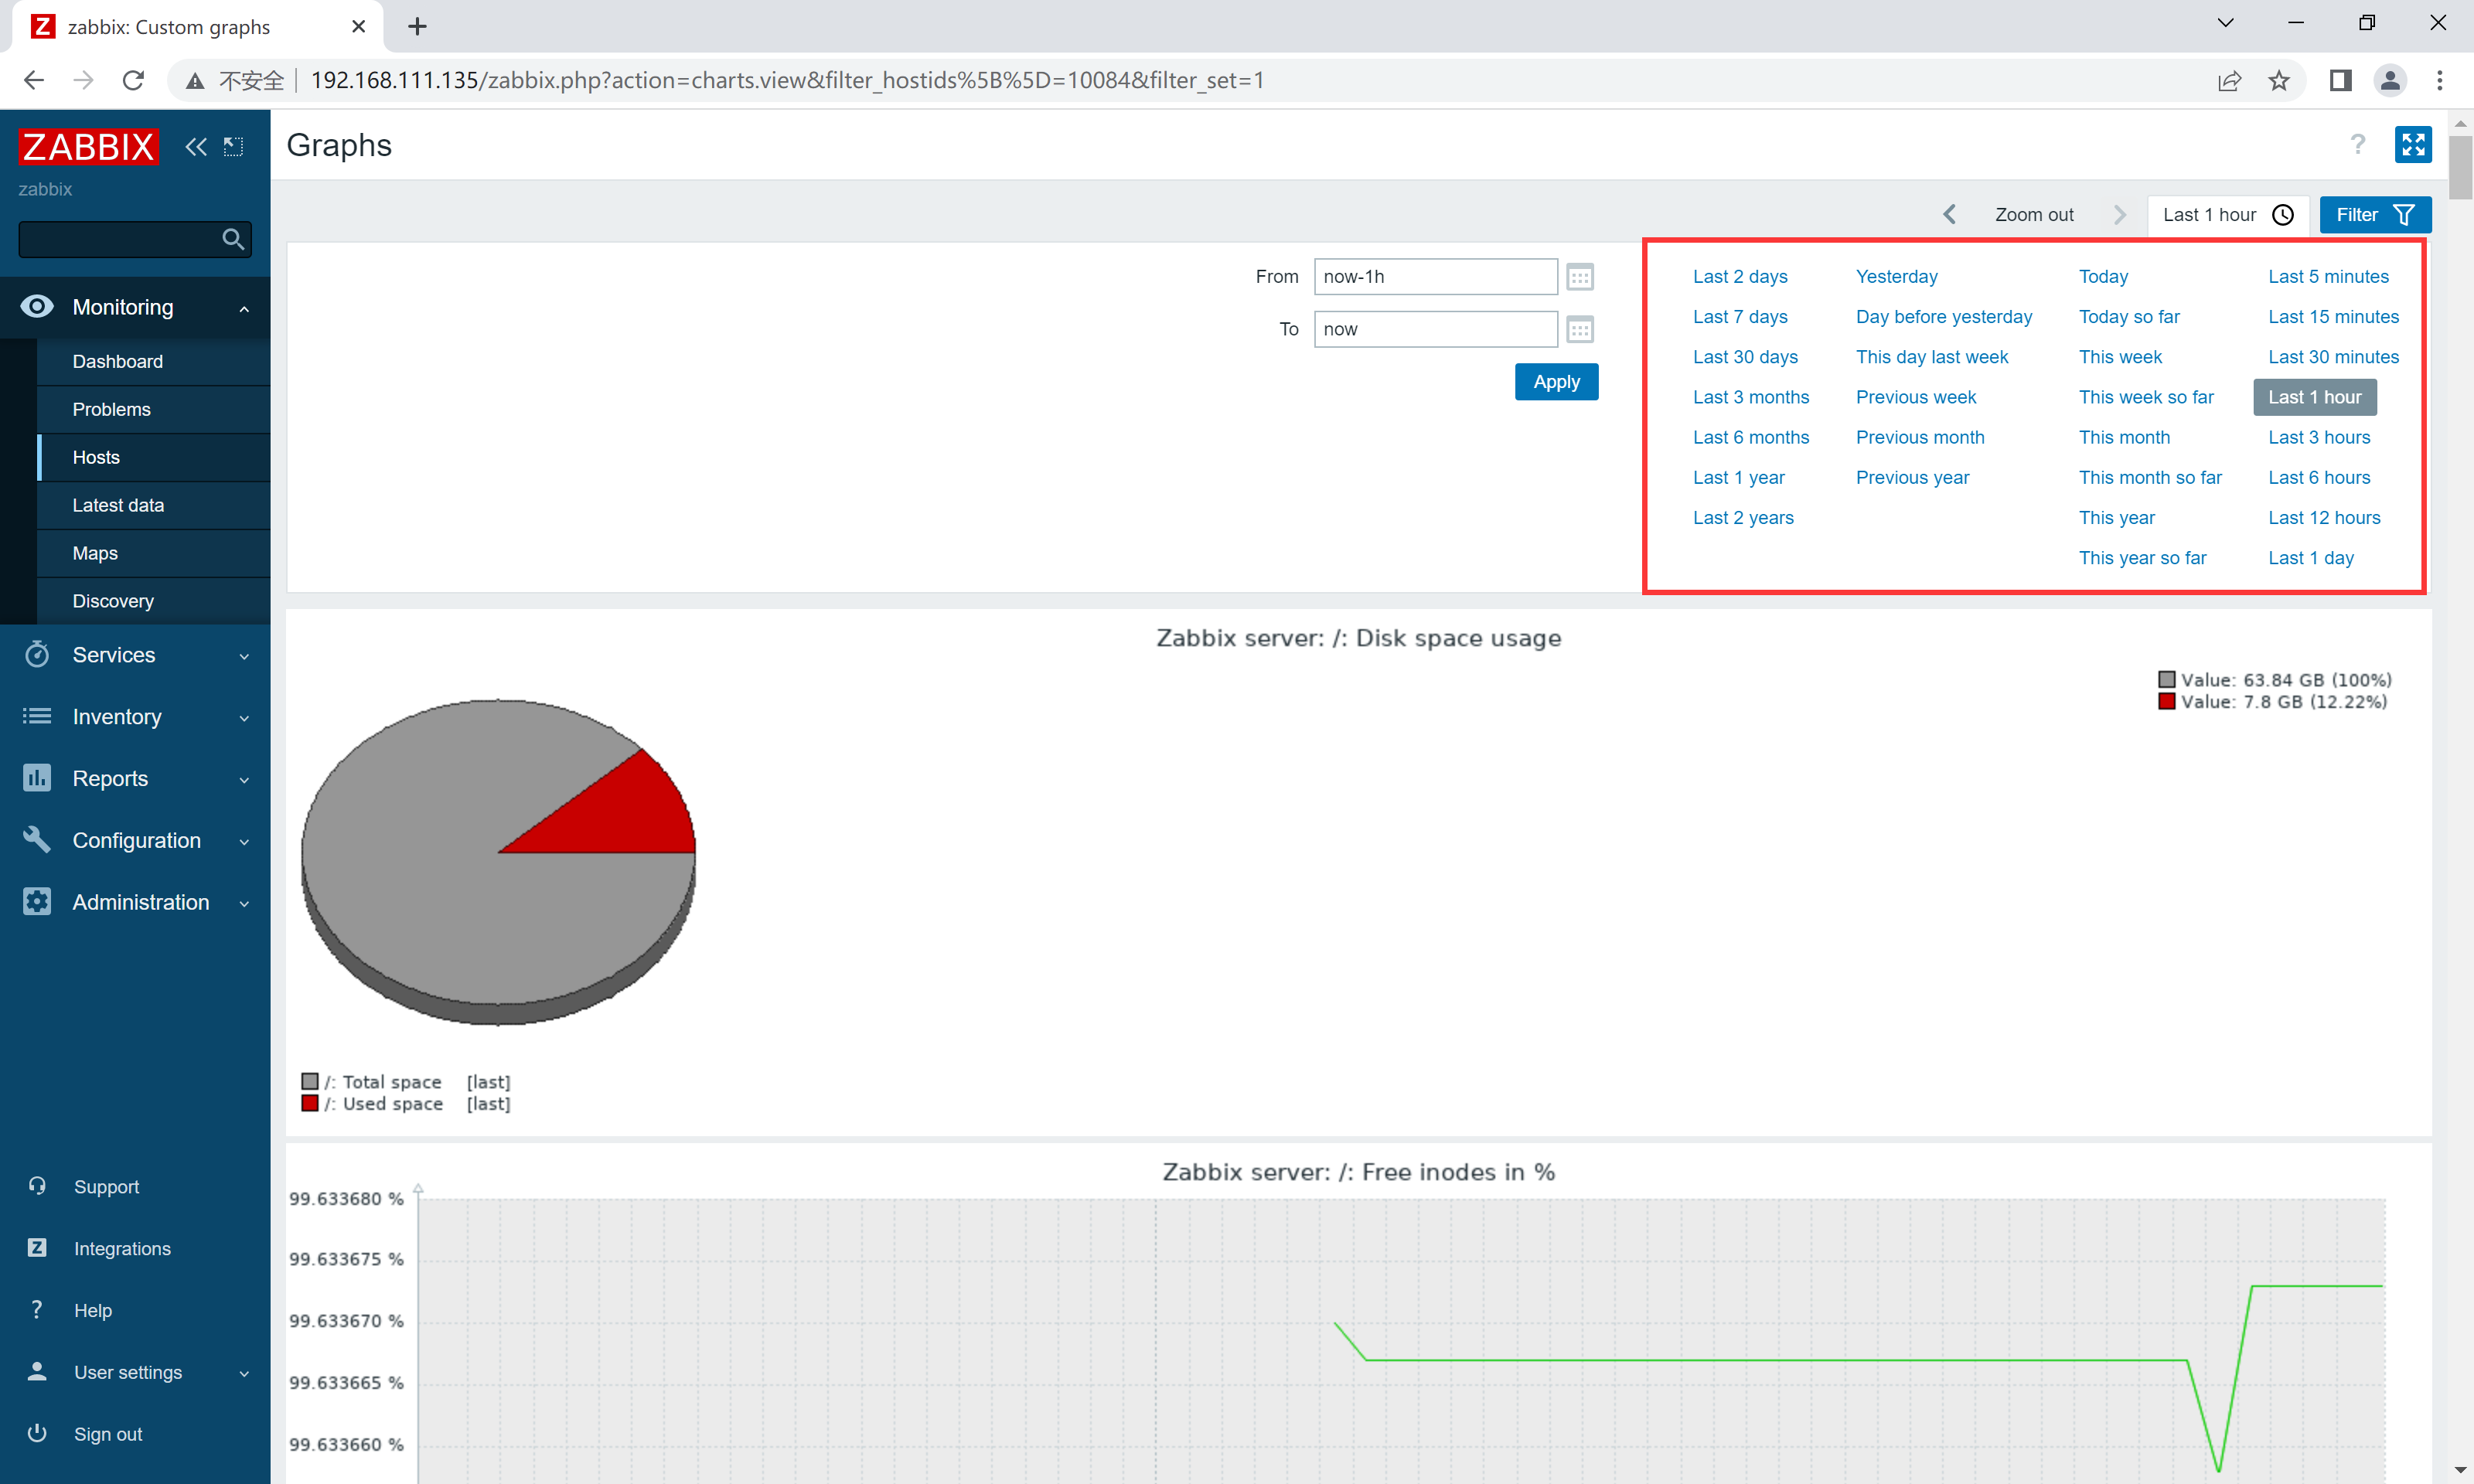Click the Apply button

click(1556, 382)
